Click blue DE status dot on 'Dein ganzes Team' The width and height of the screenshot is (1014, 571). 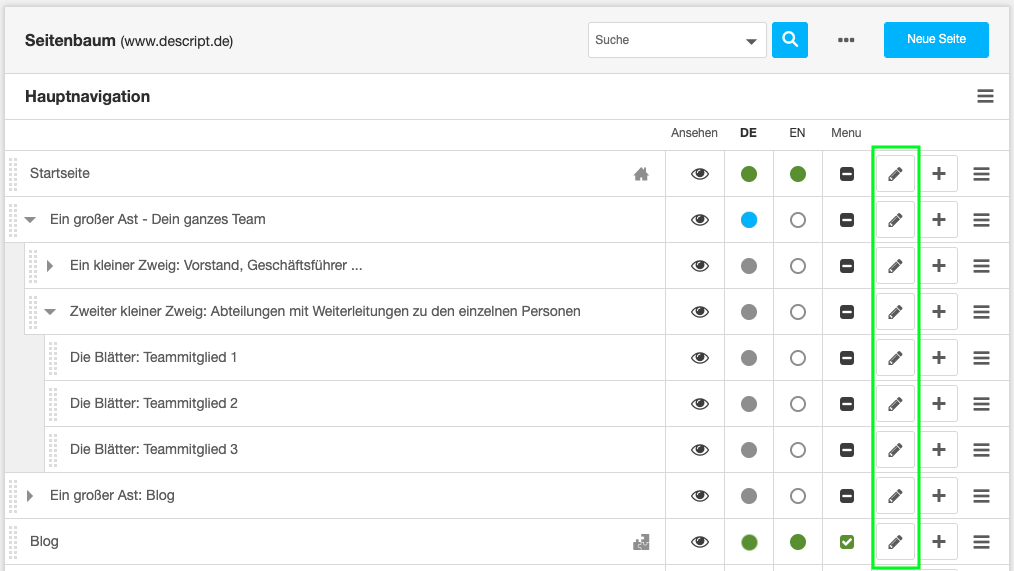[x=748, y=220]
